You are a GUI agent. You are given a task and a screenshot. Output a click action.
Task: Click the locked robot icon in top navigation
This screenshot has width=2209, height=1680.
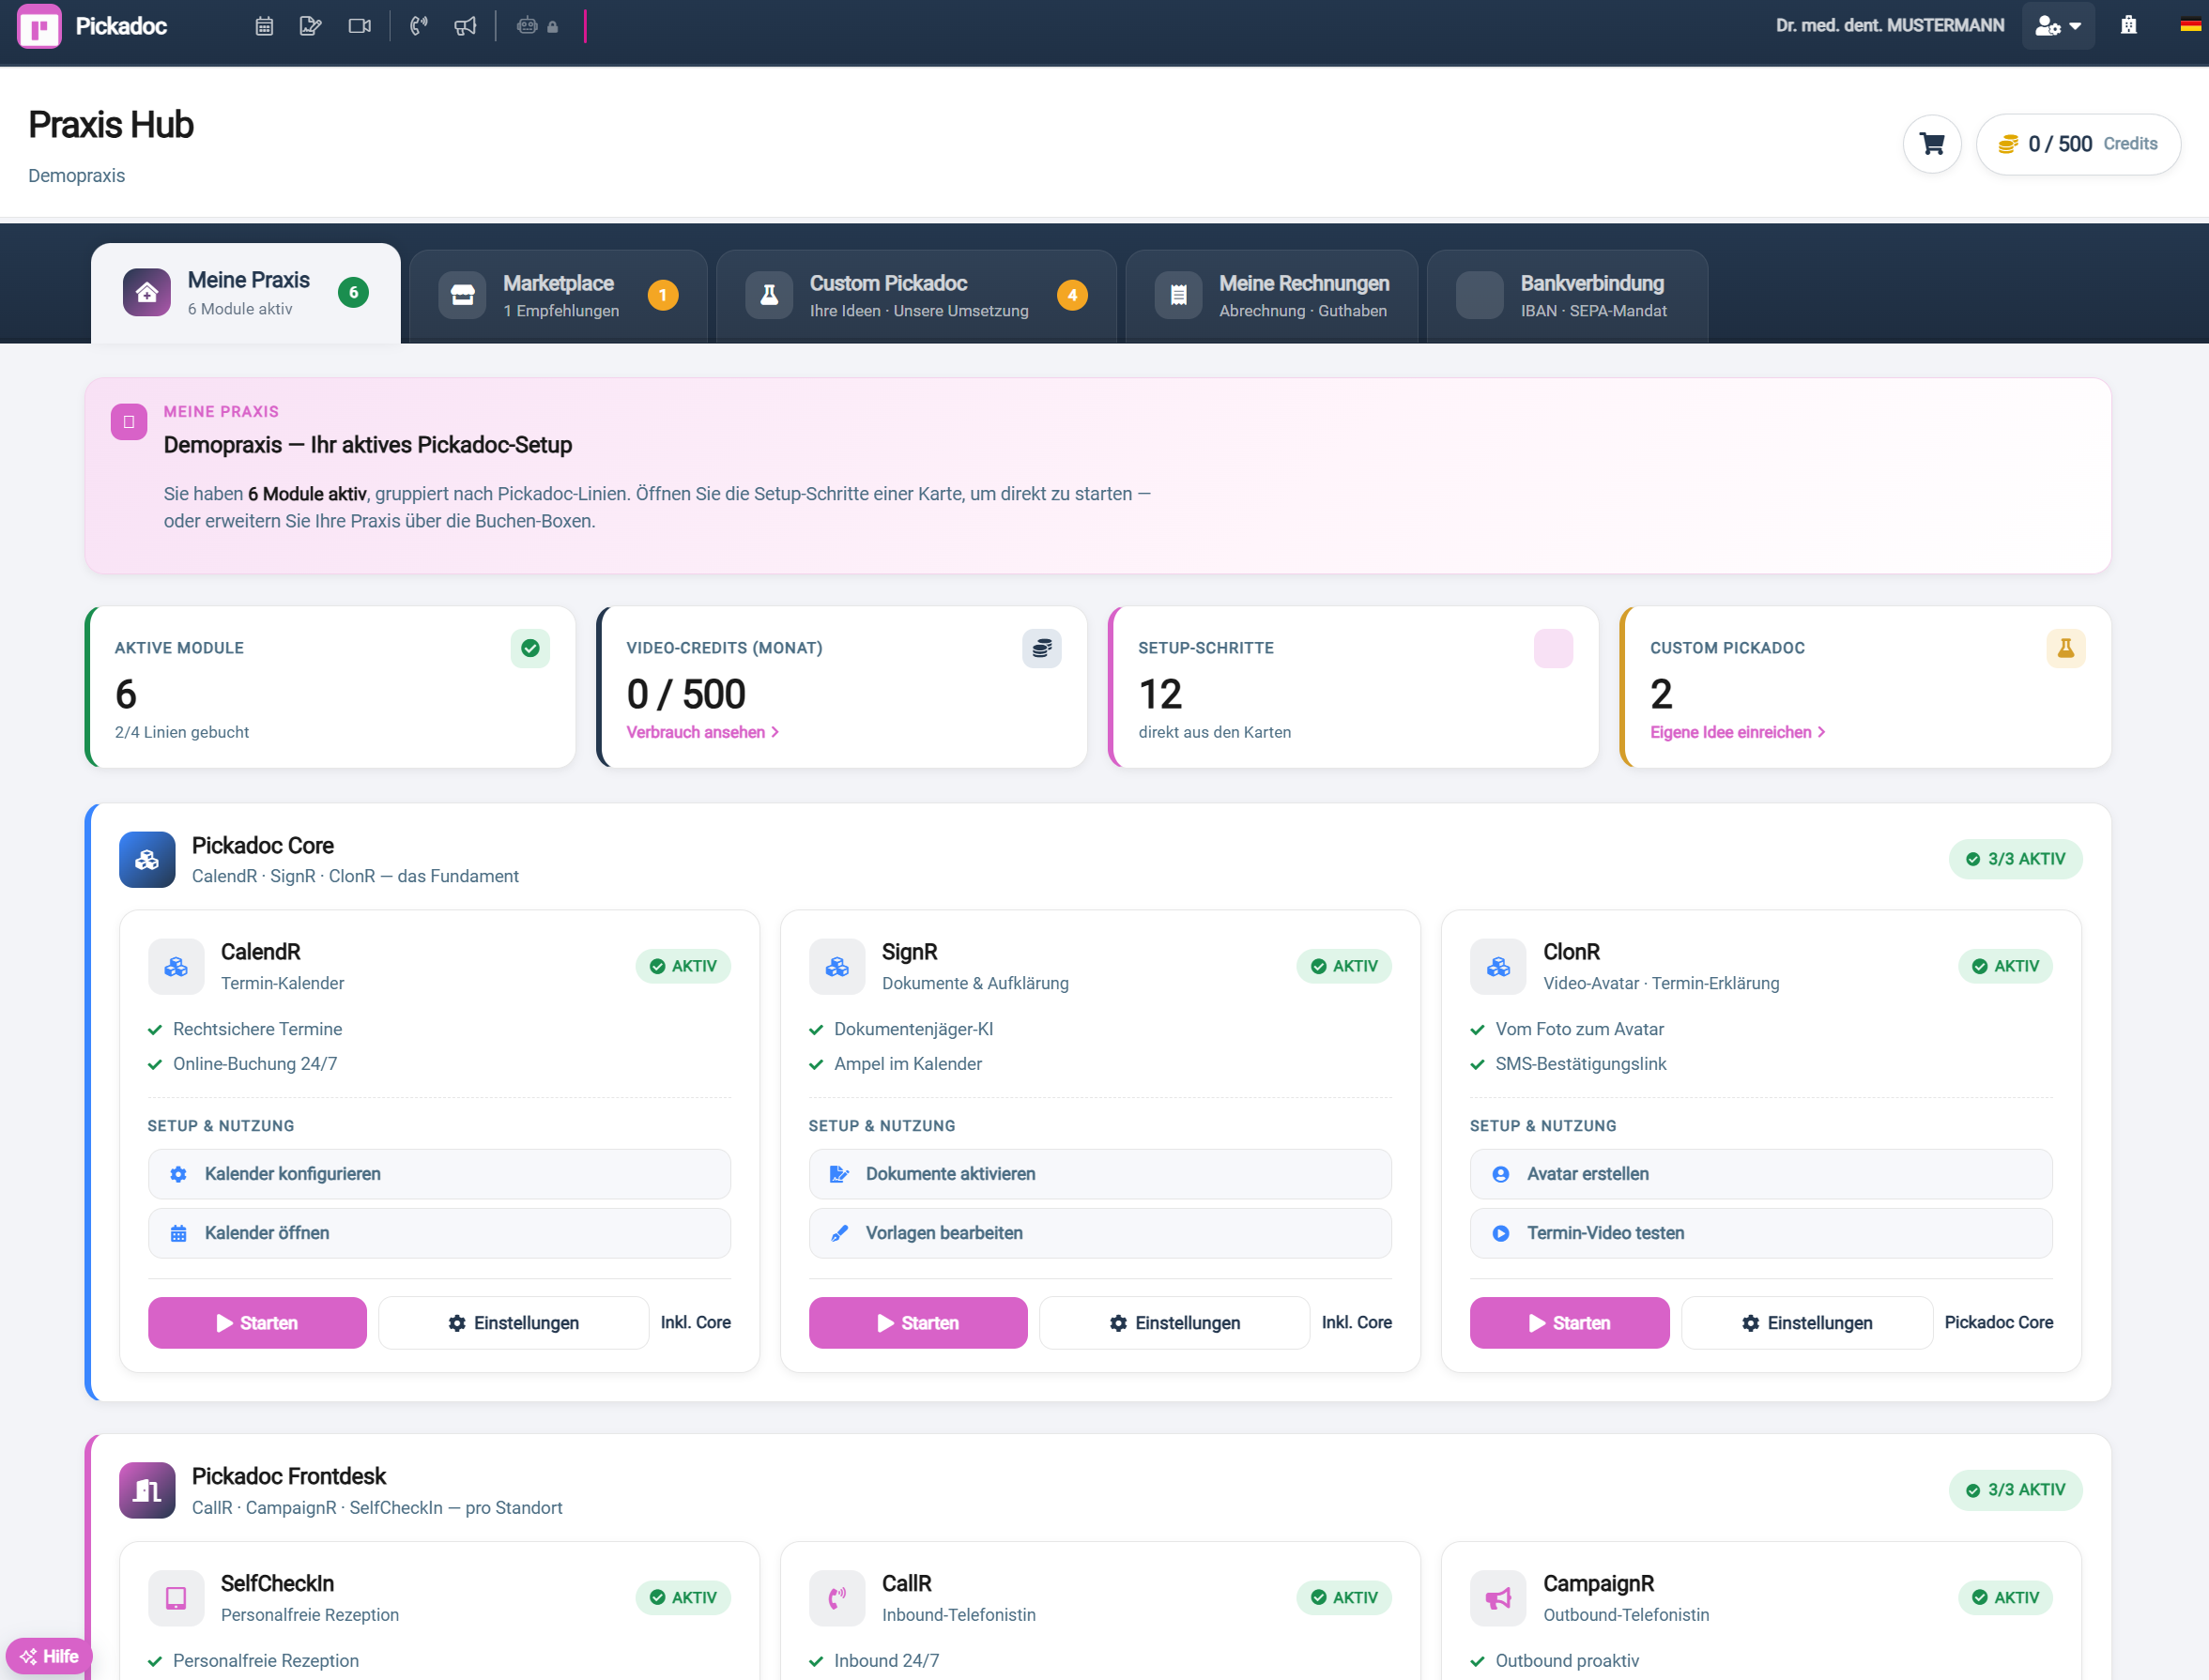[x=537, y=26]
